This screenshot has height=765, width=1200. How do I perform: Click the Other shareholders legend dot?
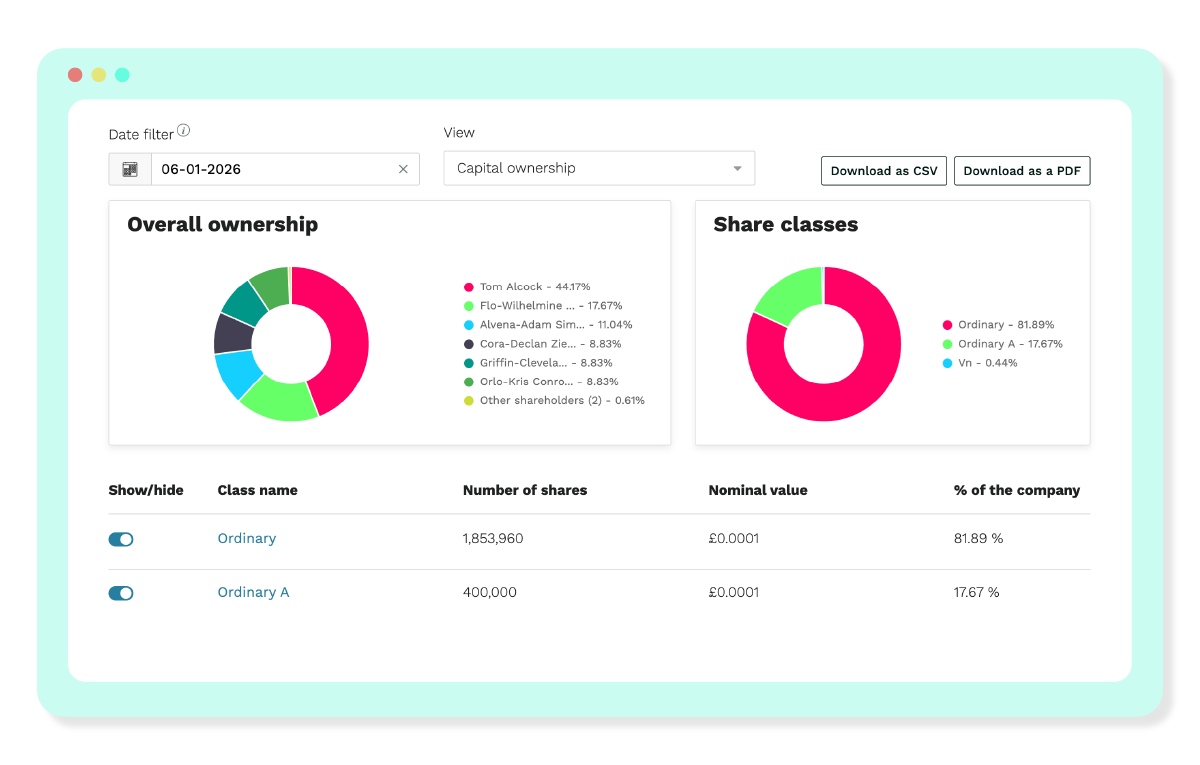coord(468,401)
